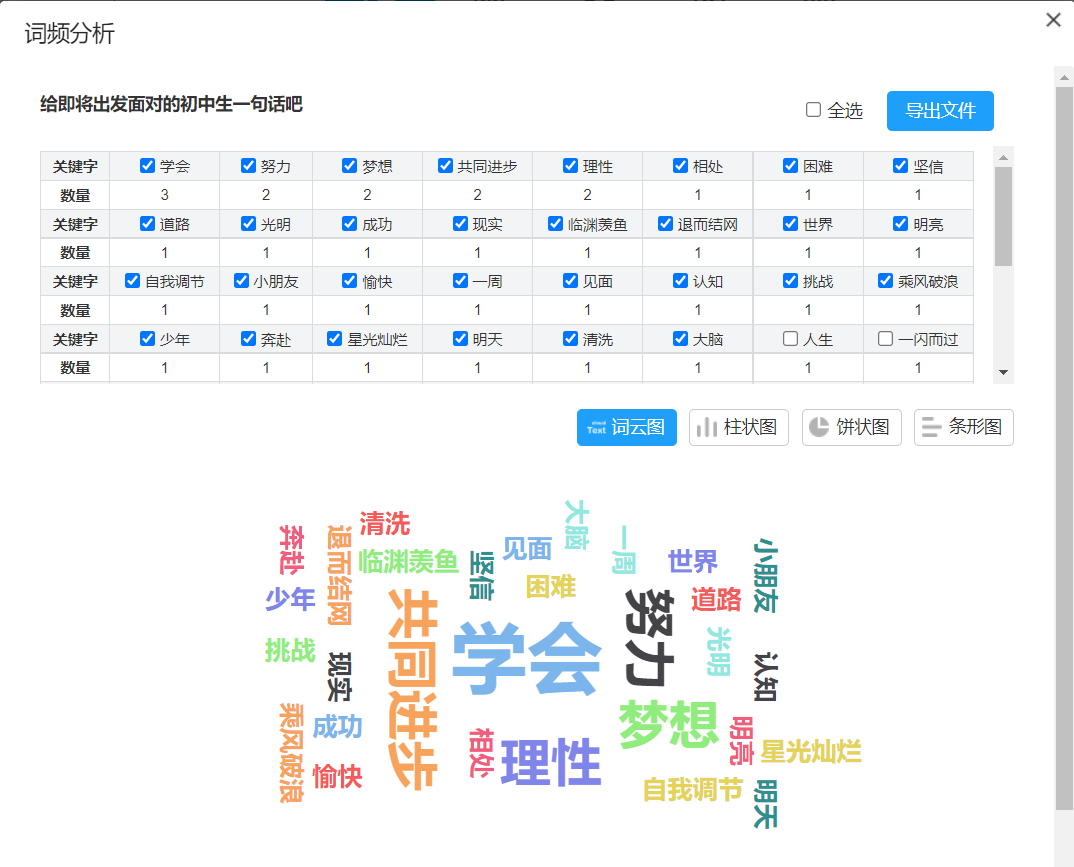The image size is (1074, 867).
Task: Click the dialog's vertical scrollbar on right edge
Action: coord(1063,450)
